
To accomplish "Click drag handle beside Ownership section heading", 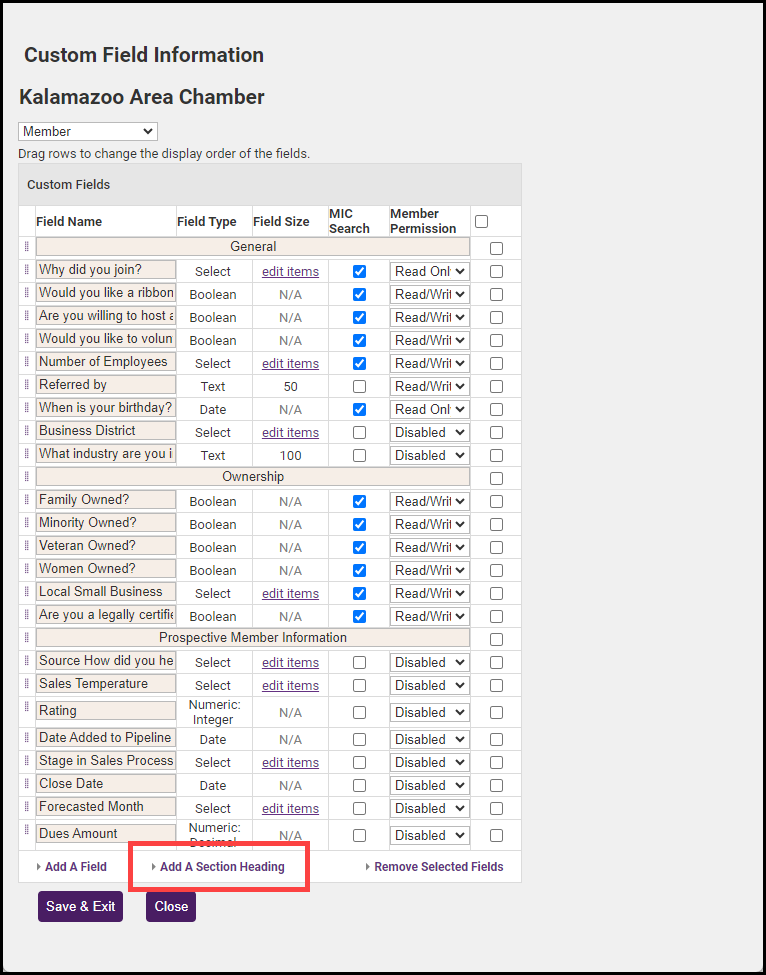I will click(x=27, y=477).
